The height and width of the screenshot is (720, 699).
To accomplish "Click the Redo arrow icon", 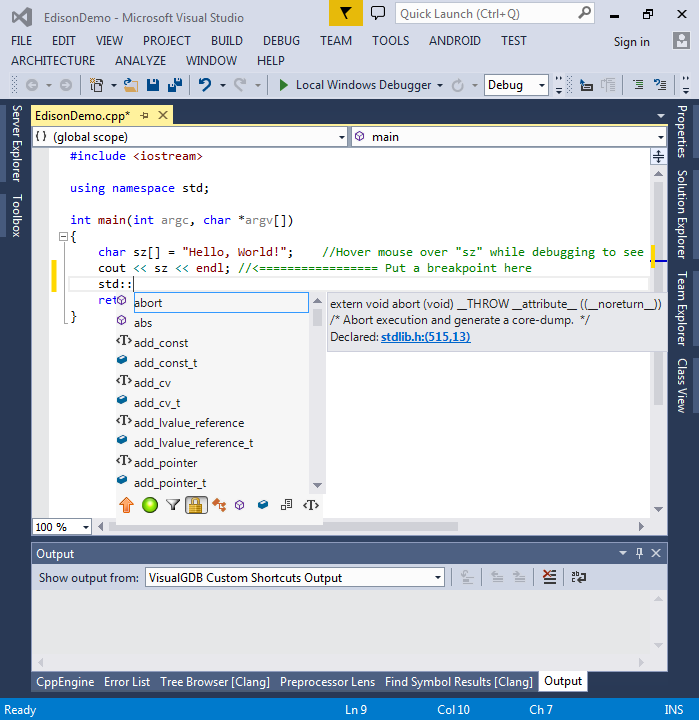I will pos(240,85).
